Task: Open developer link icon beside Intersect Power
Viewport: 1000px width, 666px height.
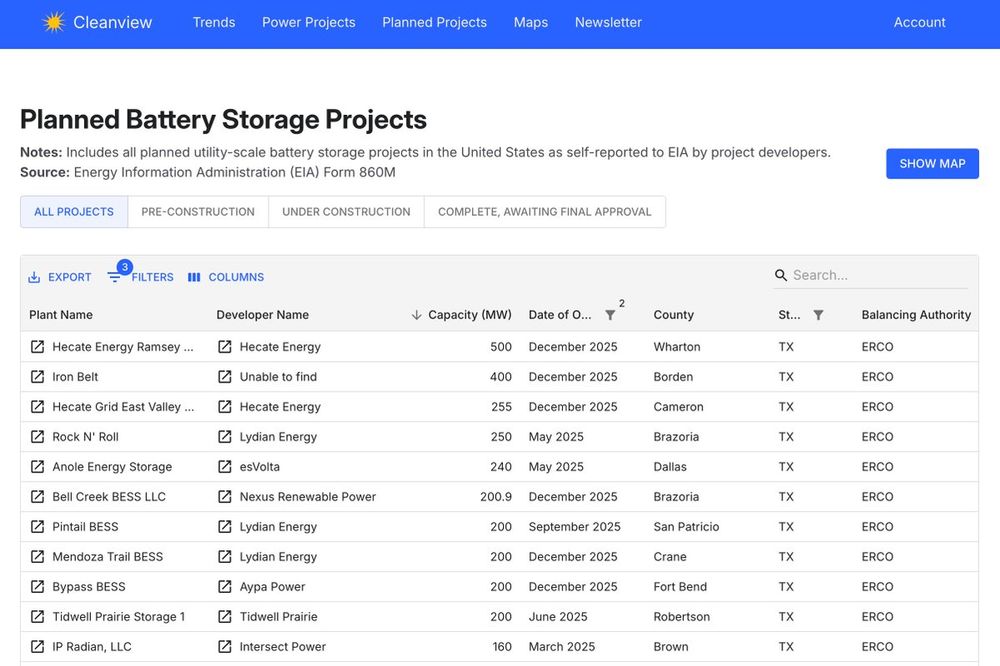Action: 224,646
